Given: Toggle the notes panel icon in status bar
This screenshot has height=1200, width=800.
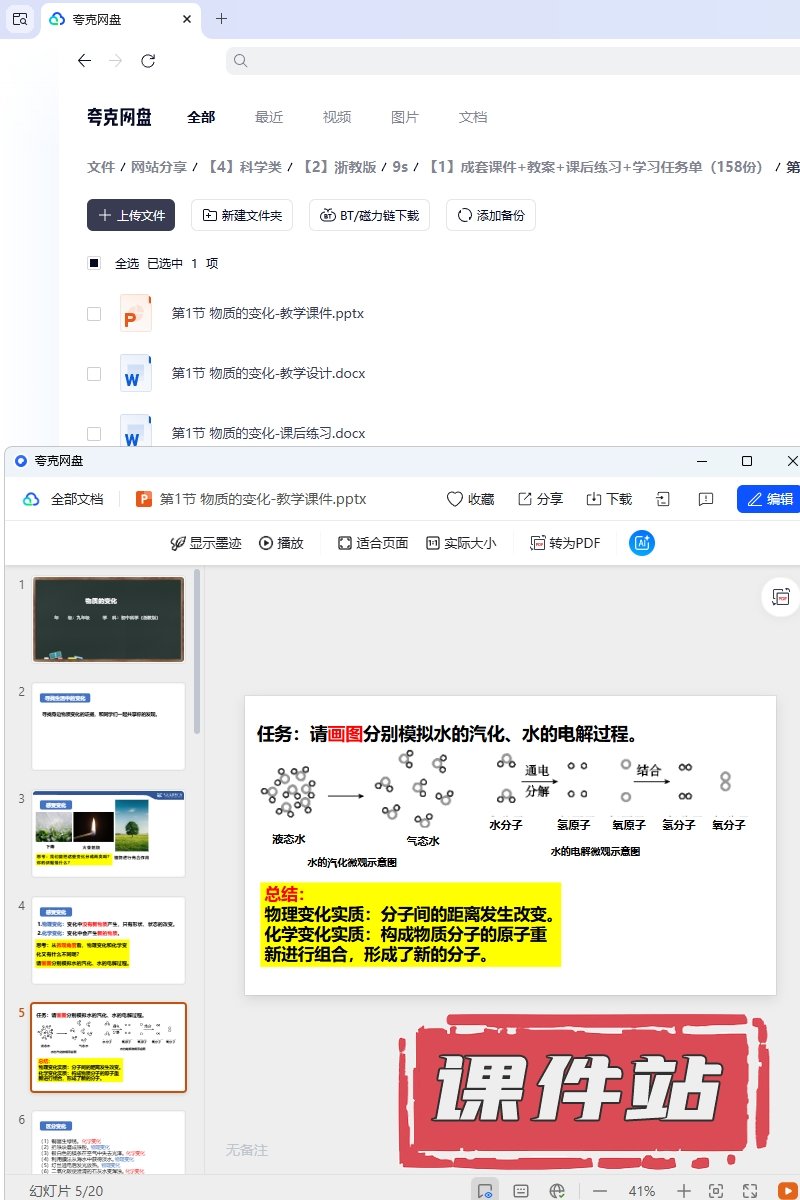Looking at the screenshot, I should (x=521, y=1190).
